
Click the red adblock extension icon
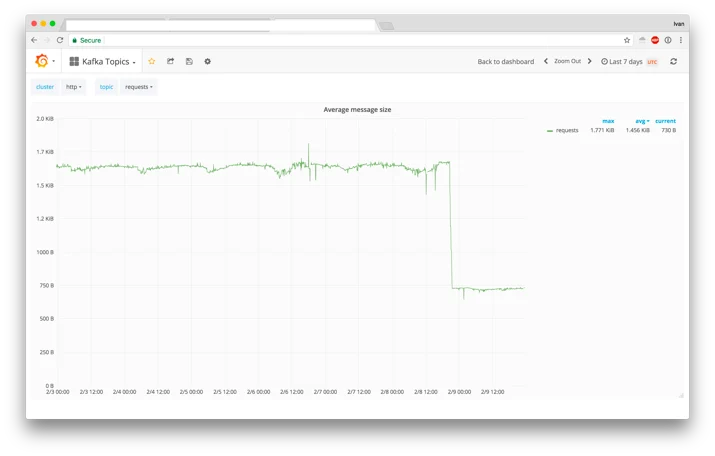pos(655,40)
